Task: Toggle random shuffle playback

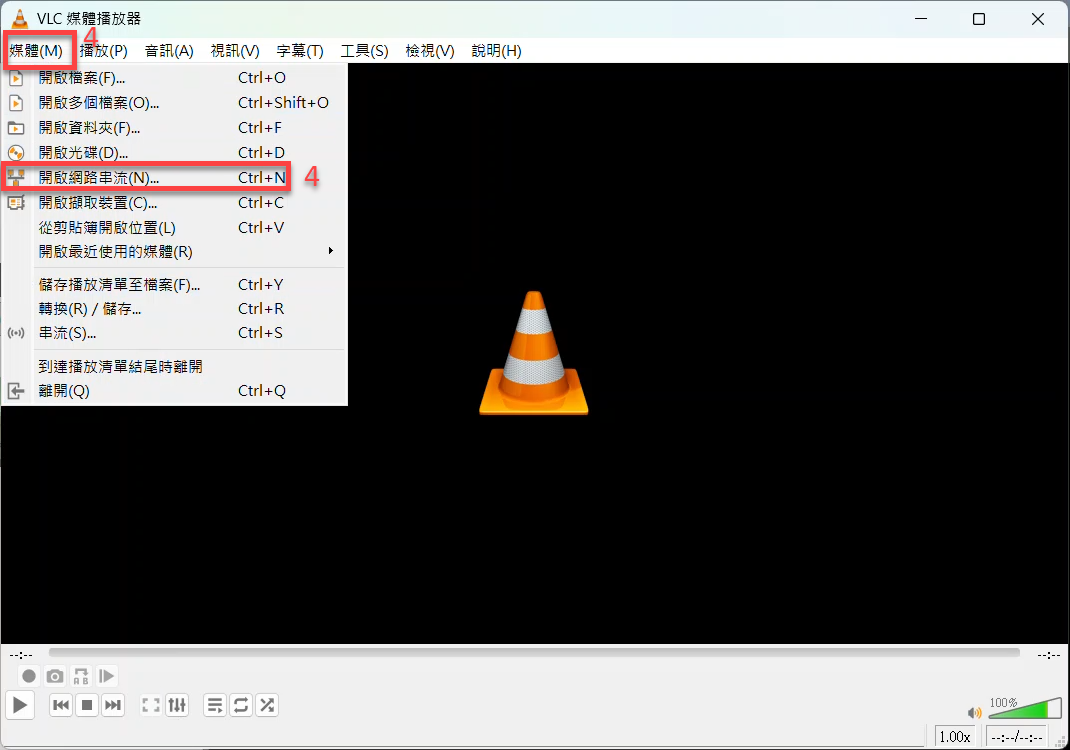Action: coord(267,705)
